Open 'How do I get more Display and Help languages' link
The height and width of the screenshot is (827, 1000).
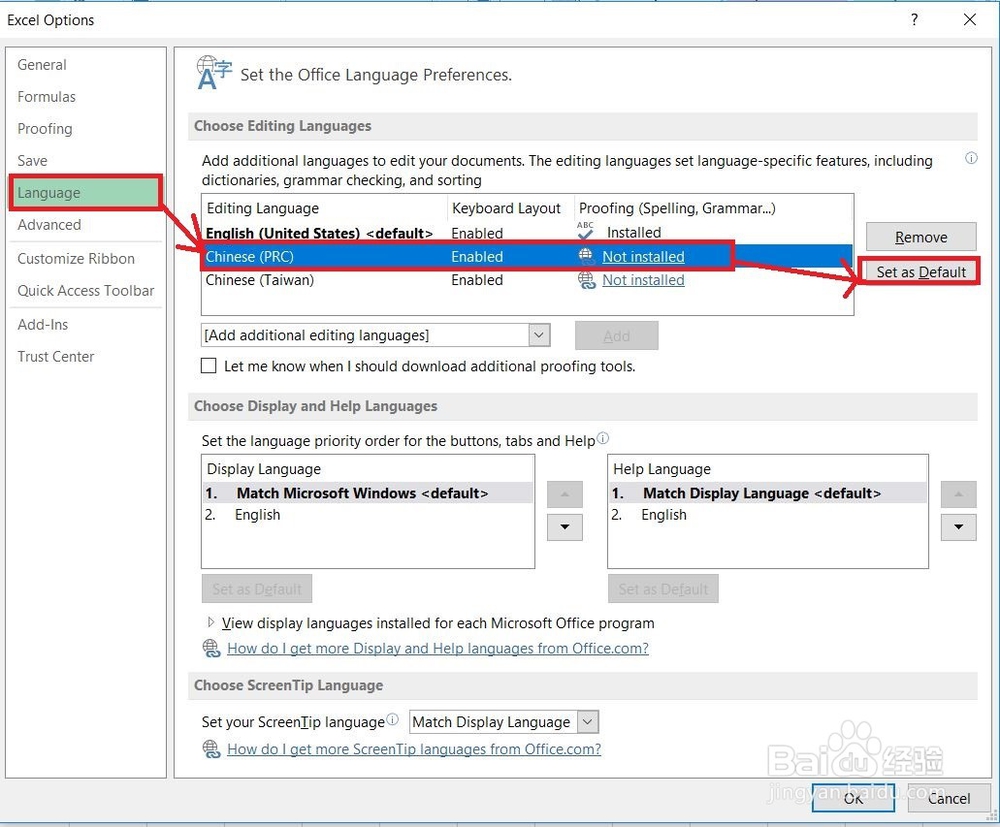tap(438, 648)
